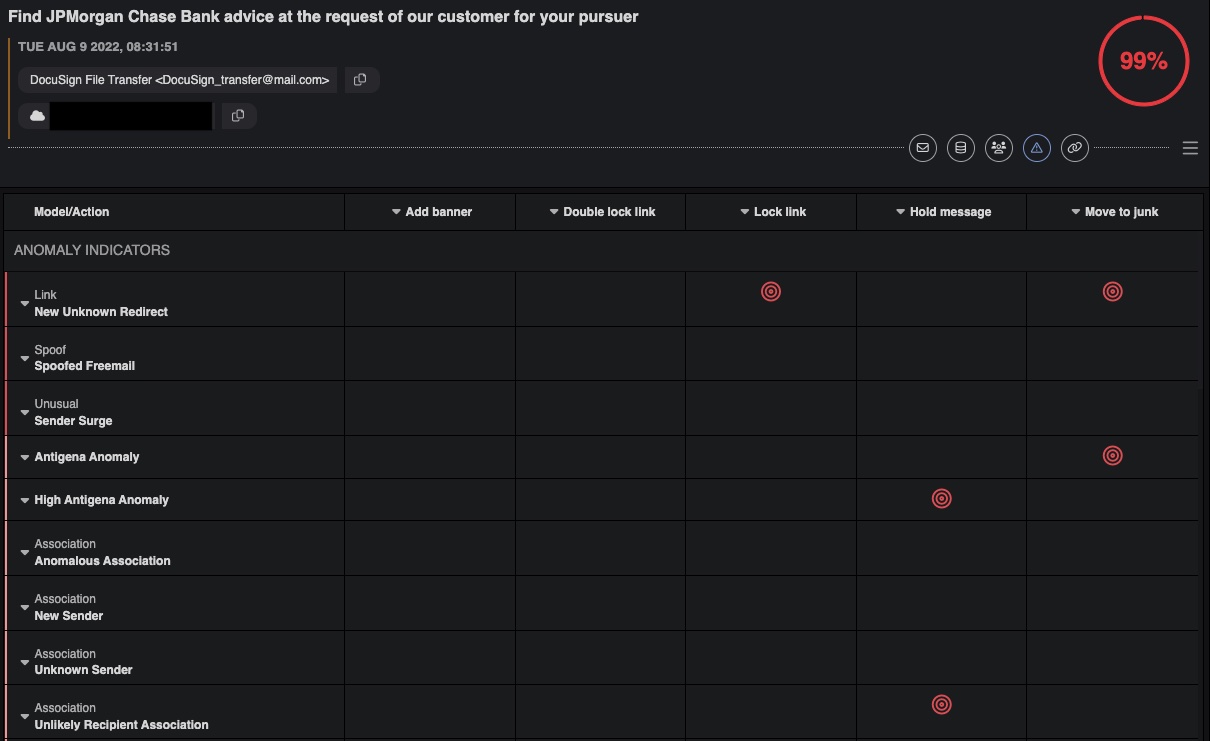
Task: Open the hamburger menu icon
Action: click(x=1190, y=148)
